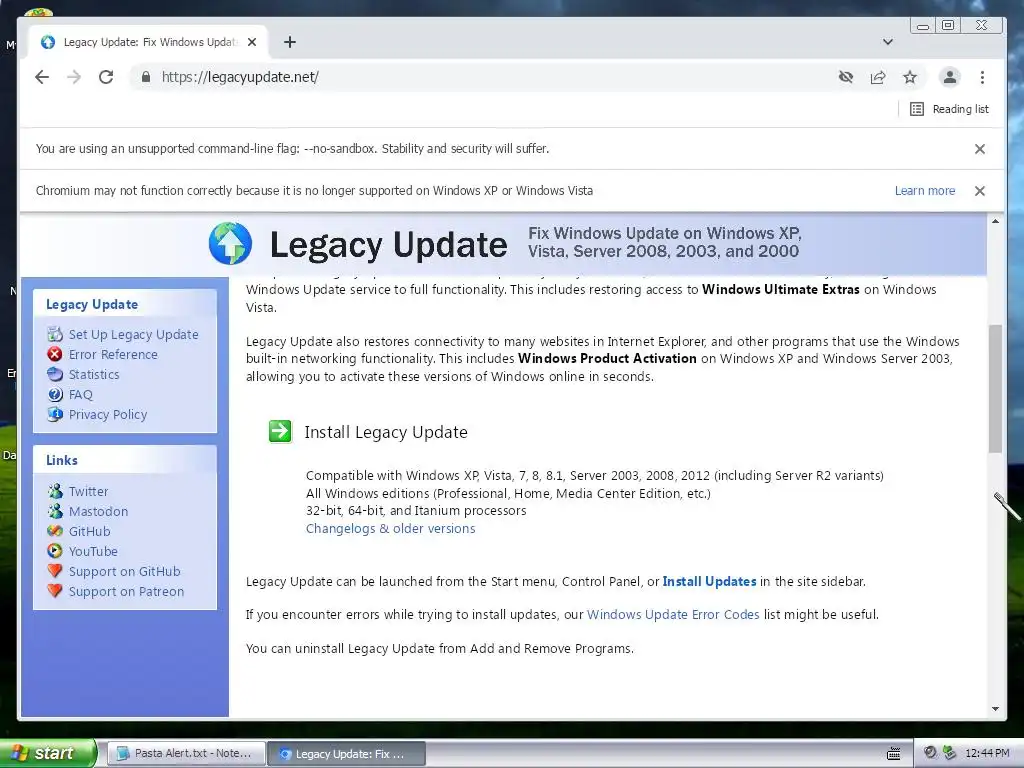Follow the Install Updates link
The width and height of the screenshot is (1024, 768).
709,581
